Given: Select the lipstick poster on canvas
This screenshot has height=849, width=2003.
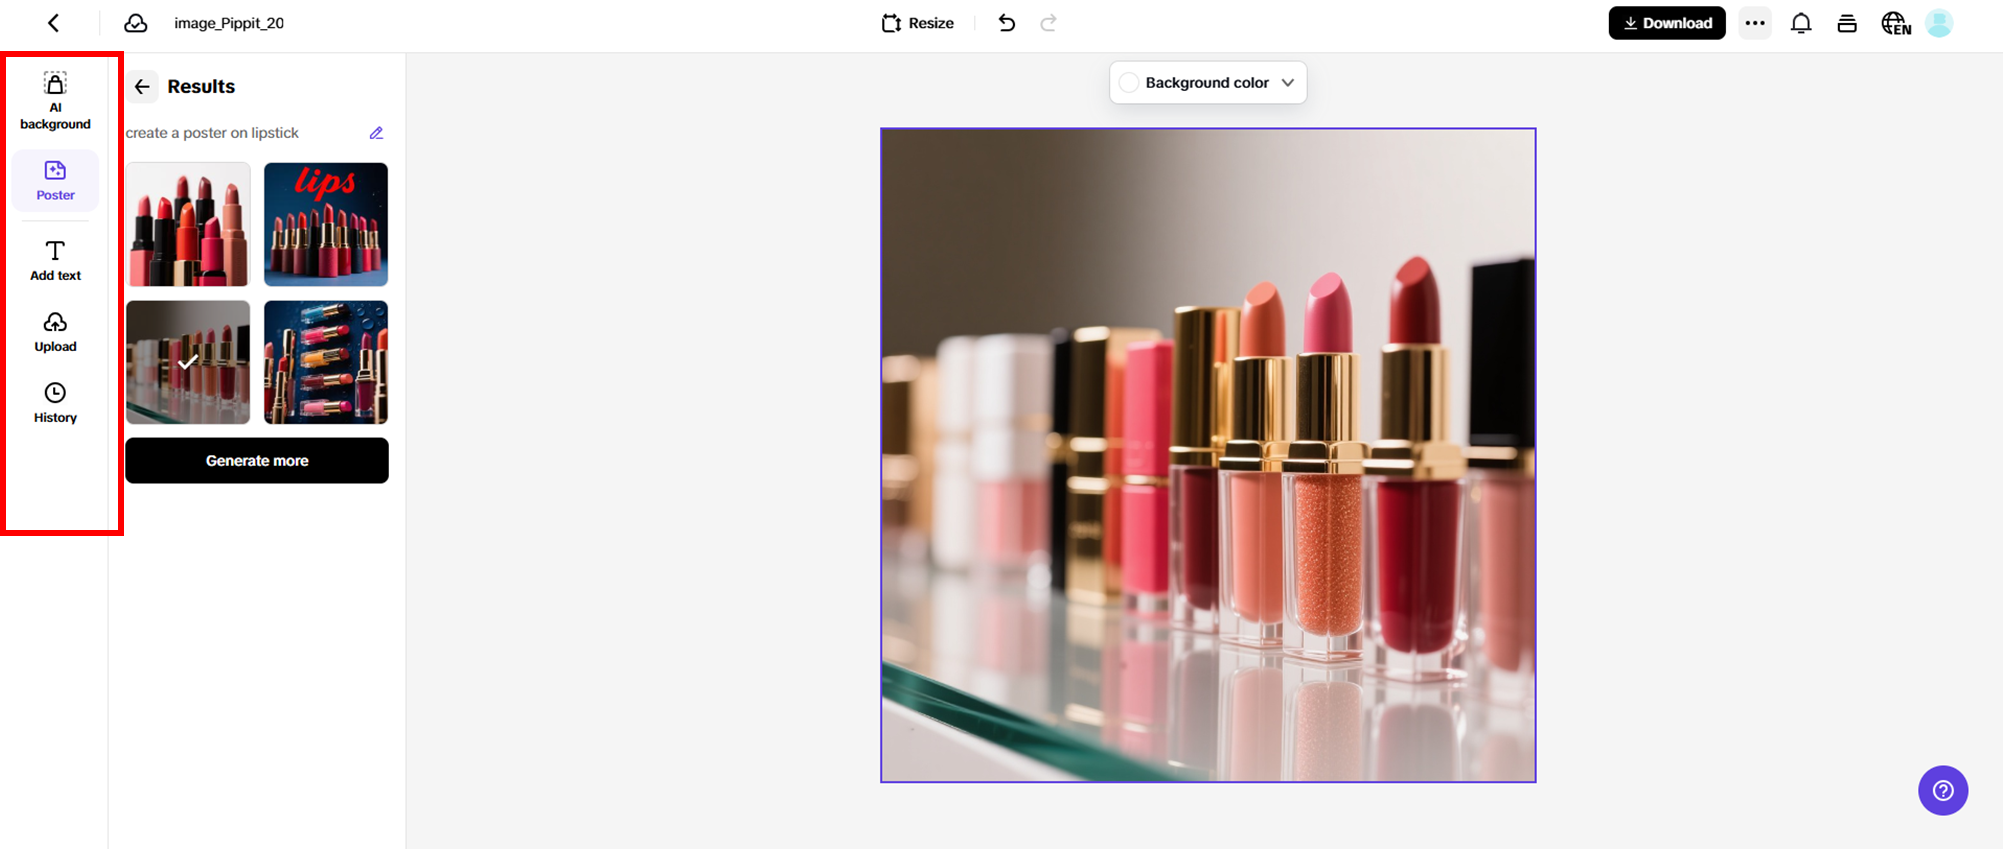Looking at the screenshot, I should tap(1208, 455).
